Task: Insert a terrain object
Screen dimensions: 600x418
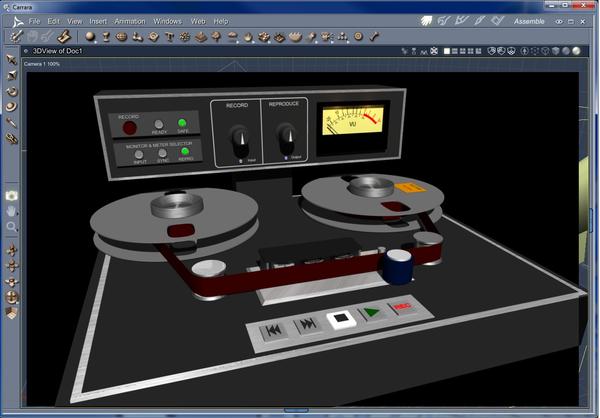Action: pos(201,37)
